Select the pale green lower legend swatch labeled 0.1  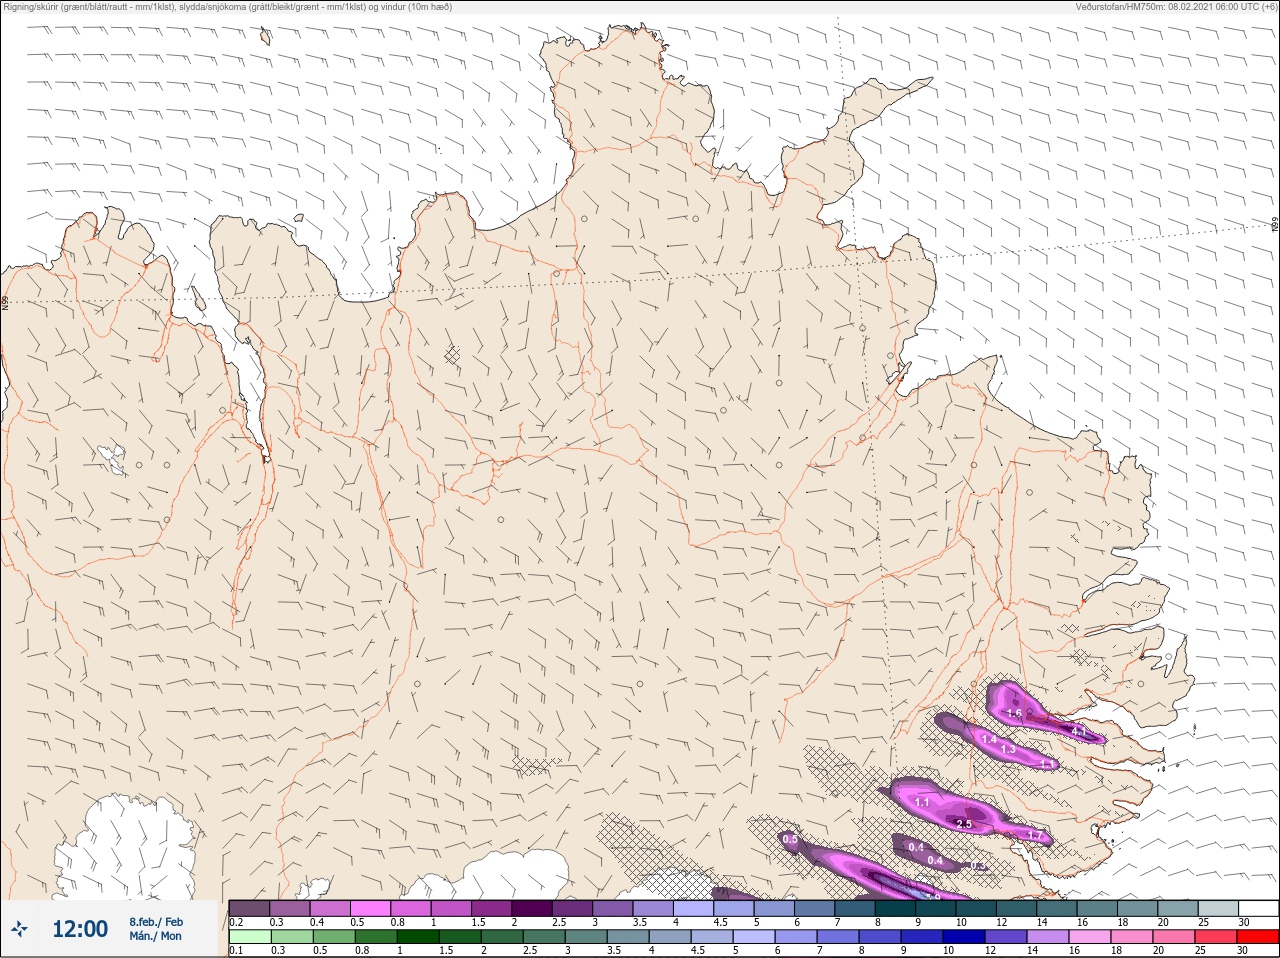click(250, 937)
